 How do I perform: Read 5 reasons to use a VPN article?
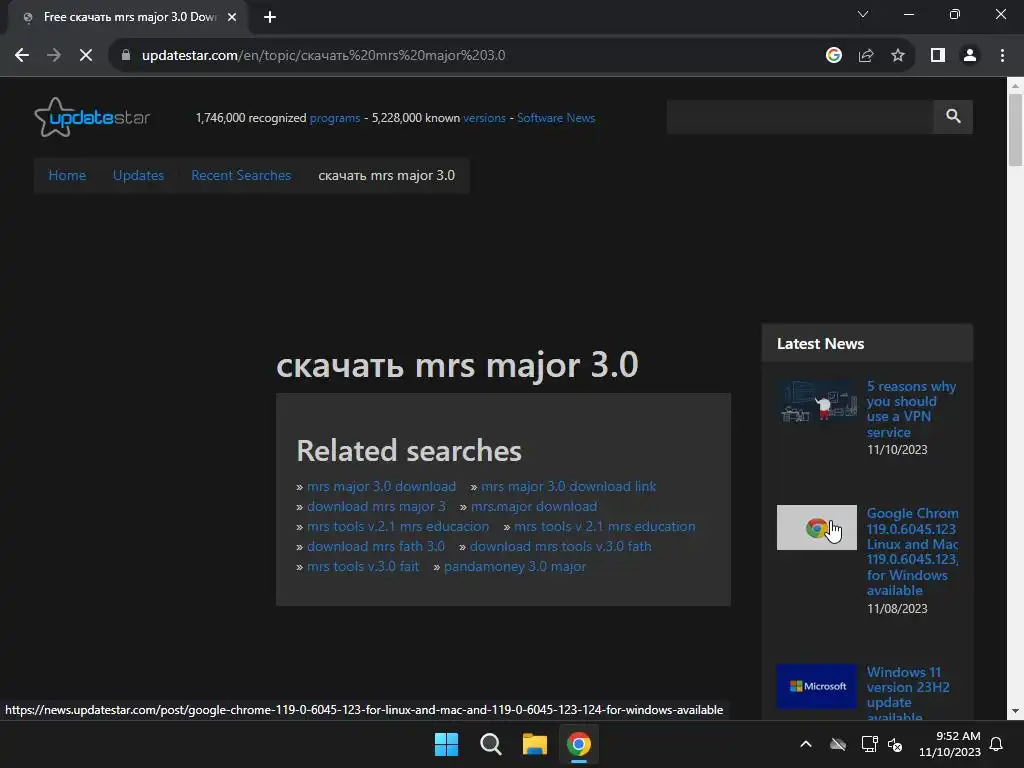911,409
